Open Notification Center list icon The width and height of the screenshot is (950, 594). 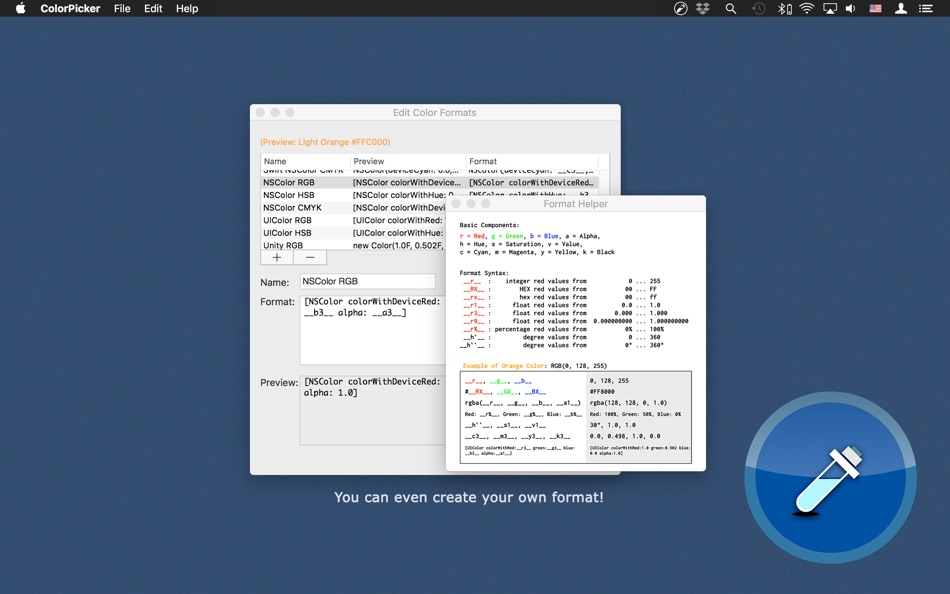[x=927, y=8]
